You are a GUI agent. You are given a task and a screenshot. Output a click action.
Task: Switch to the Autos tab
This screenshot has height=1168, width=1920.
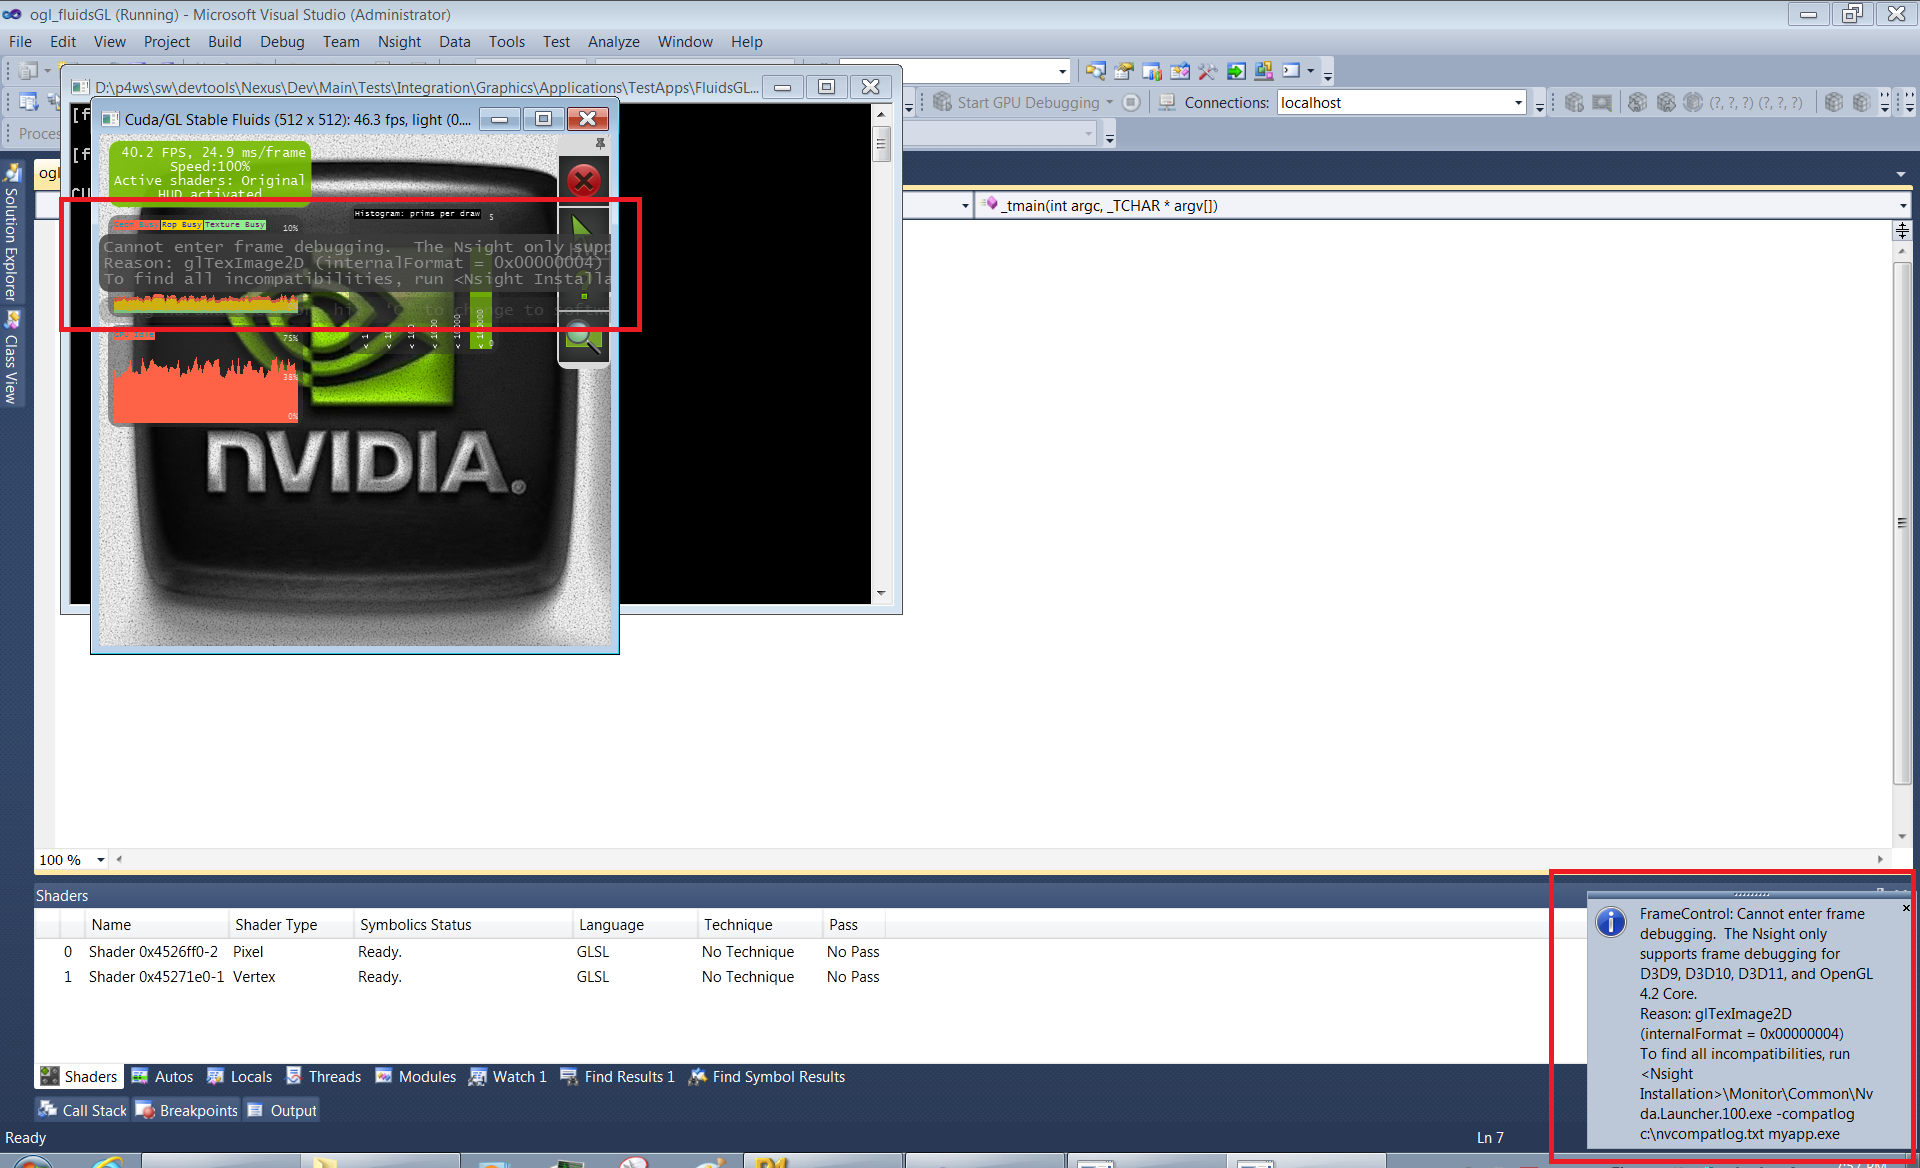pos(162,1076)
